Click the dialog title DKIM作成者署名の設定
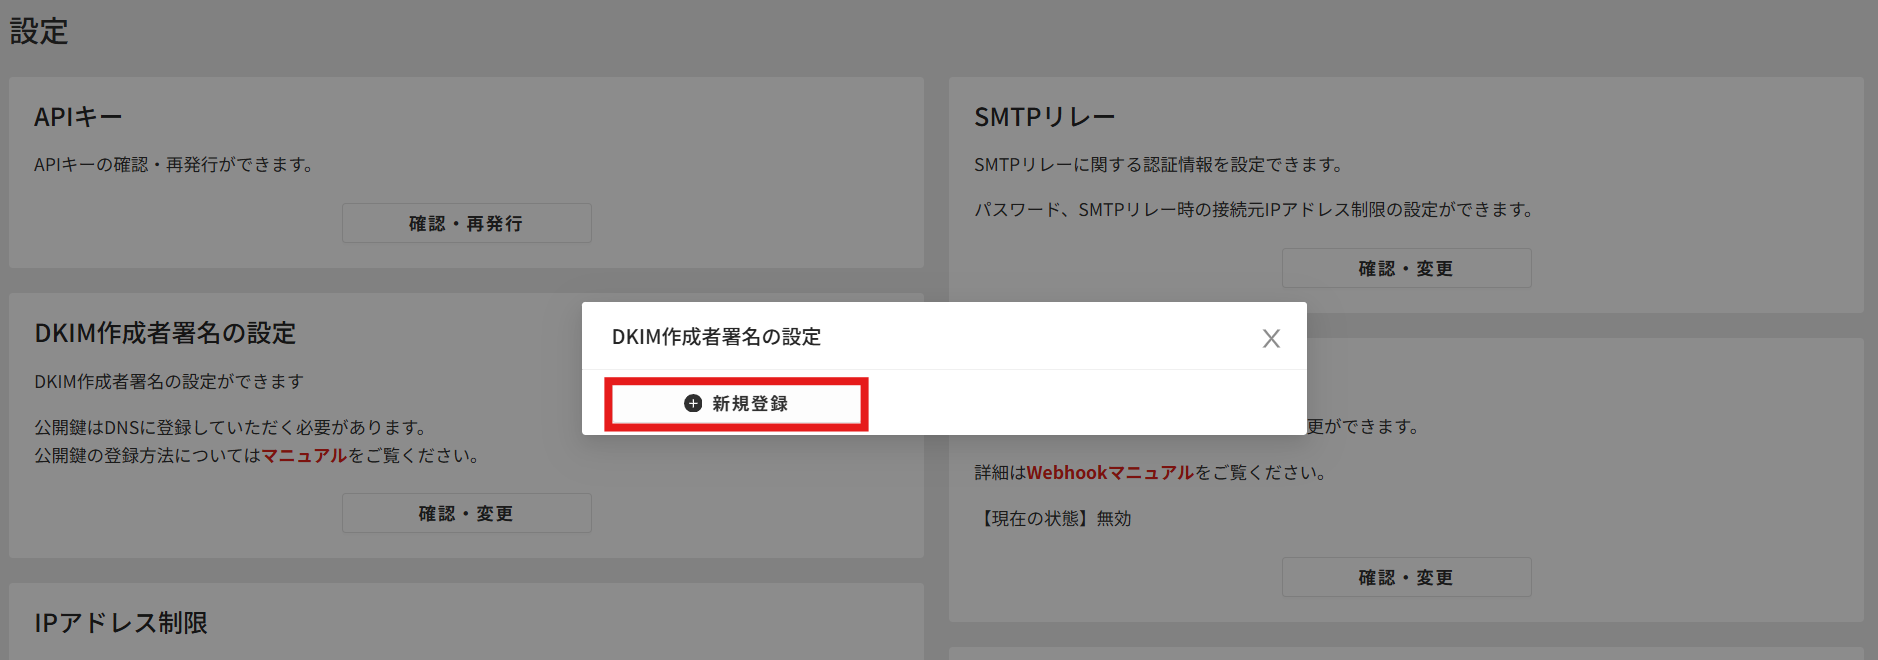The image size is (1878, 660). (x=716, y=337)
